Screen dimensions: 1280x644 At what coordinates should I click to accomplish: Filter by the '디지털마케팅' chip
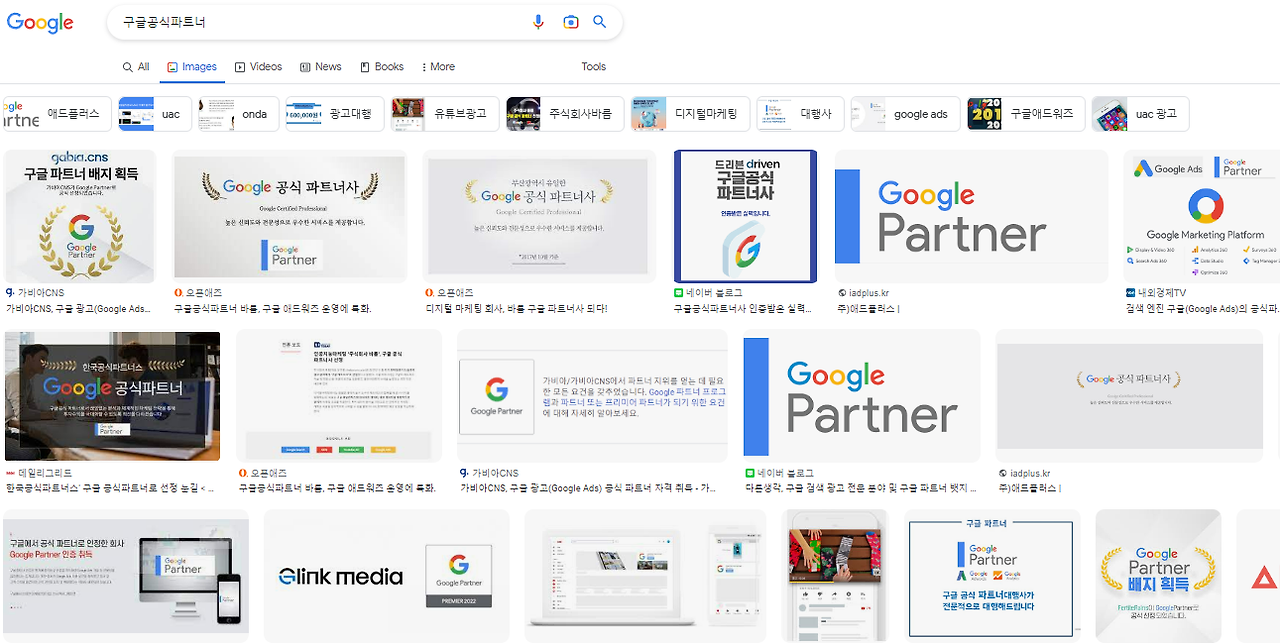689,114
